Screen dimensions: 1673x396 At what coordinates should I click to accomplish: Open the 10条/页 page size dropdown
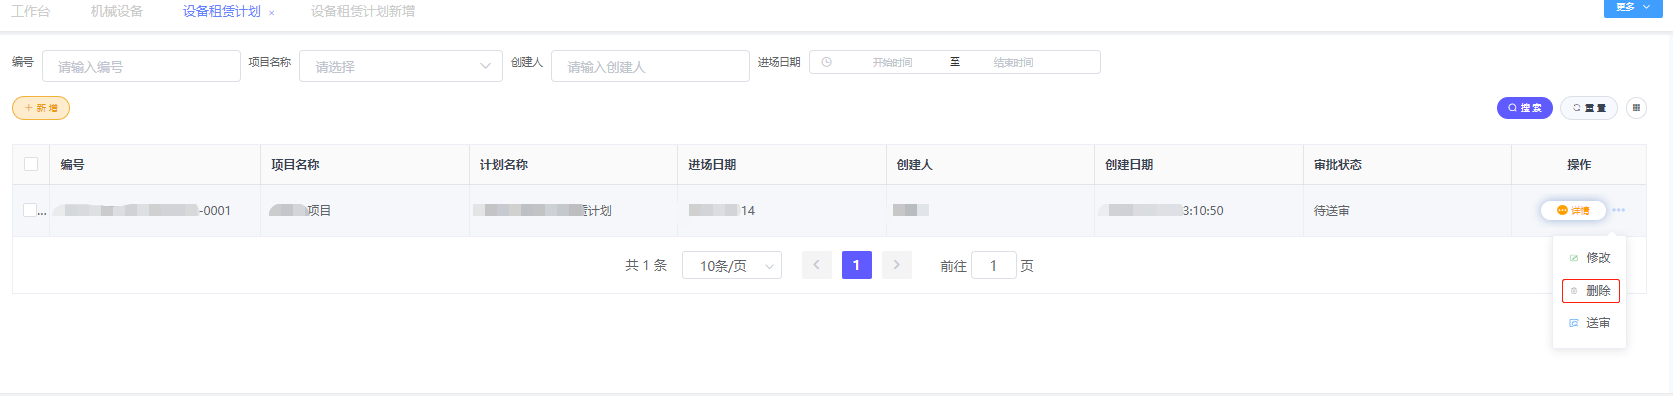click(732, 265)
